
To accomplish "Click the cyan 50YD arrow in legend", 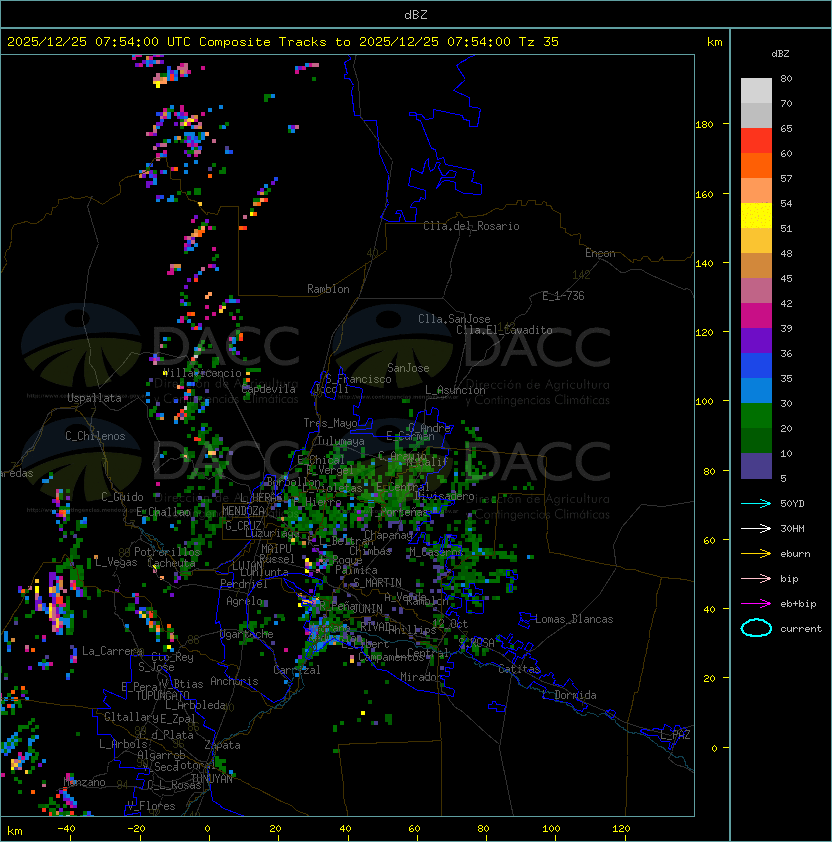I will click(x=756, y=504).
